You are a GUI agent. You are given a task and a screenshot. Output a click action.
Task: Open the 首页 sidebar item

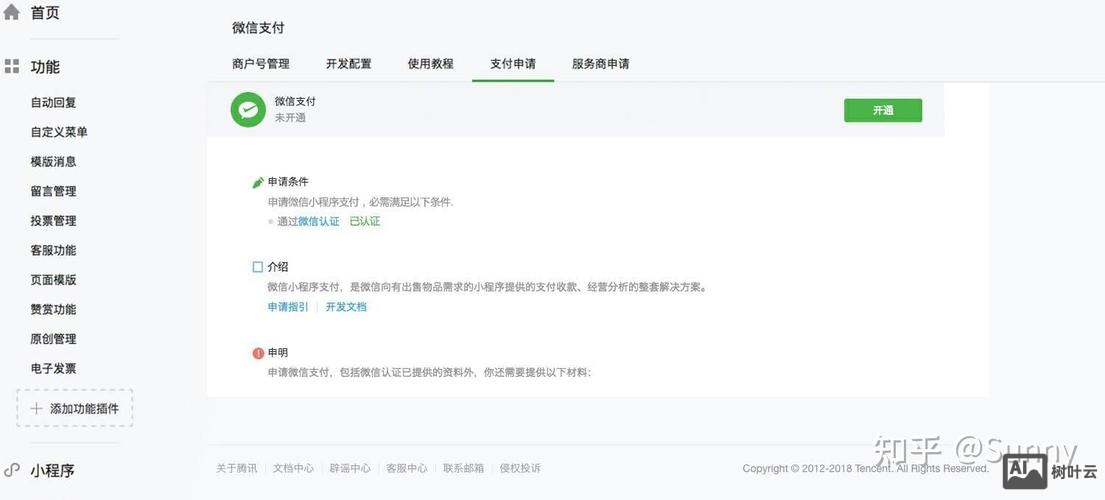45,13
